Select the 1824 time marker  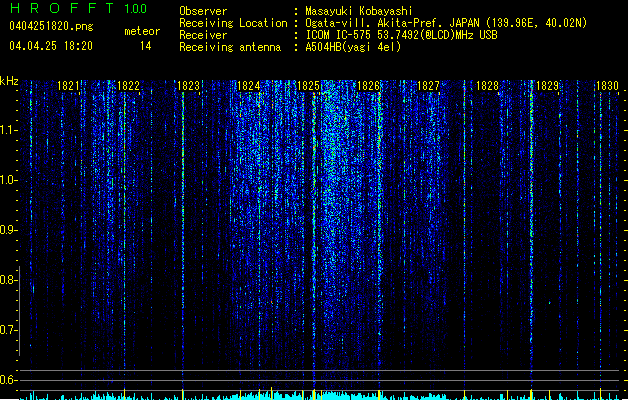248,85
